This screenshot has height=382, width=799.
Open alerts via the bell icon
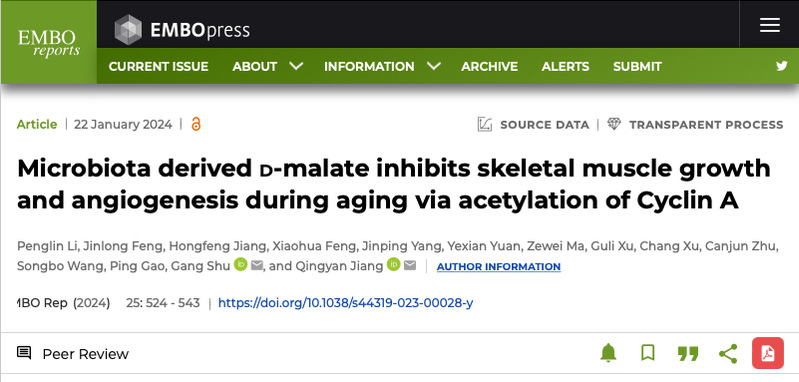point(608,353)
